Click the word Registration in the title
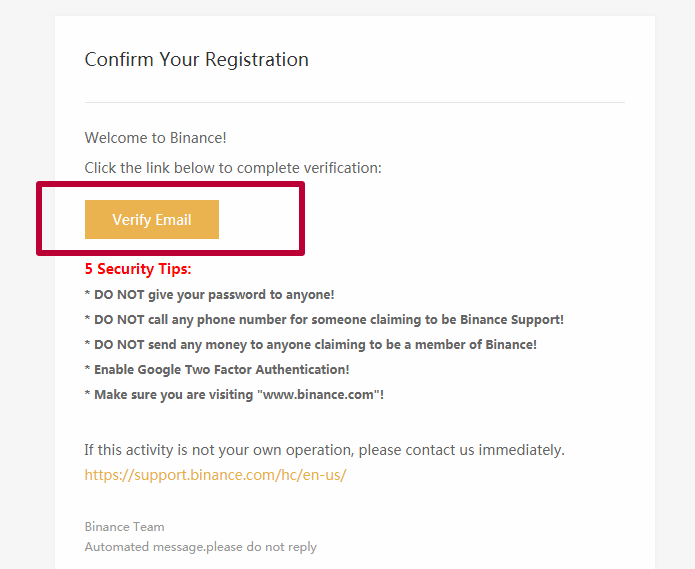This screenshot has height=569, width=695. point(257,60)
